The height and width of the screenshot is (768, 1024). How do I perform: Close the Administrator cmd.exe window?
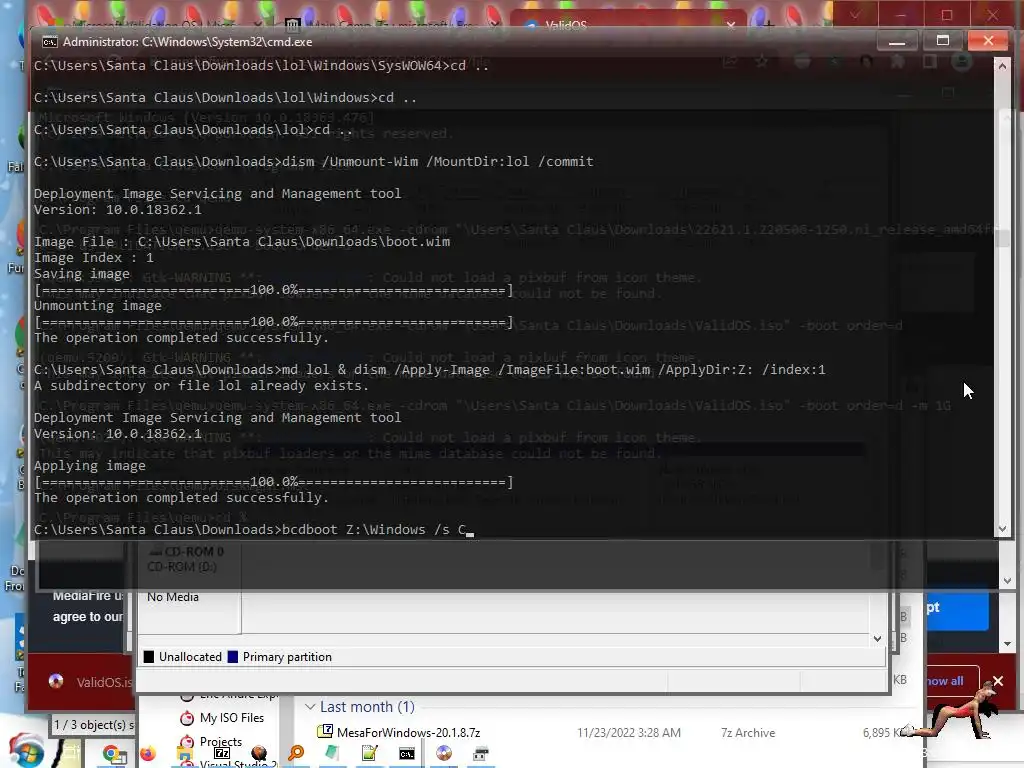click(988, 41)
